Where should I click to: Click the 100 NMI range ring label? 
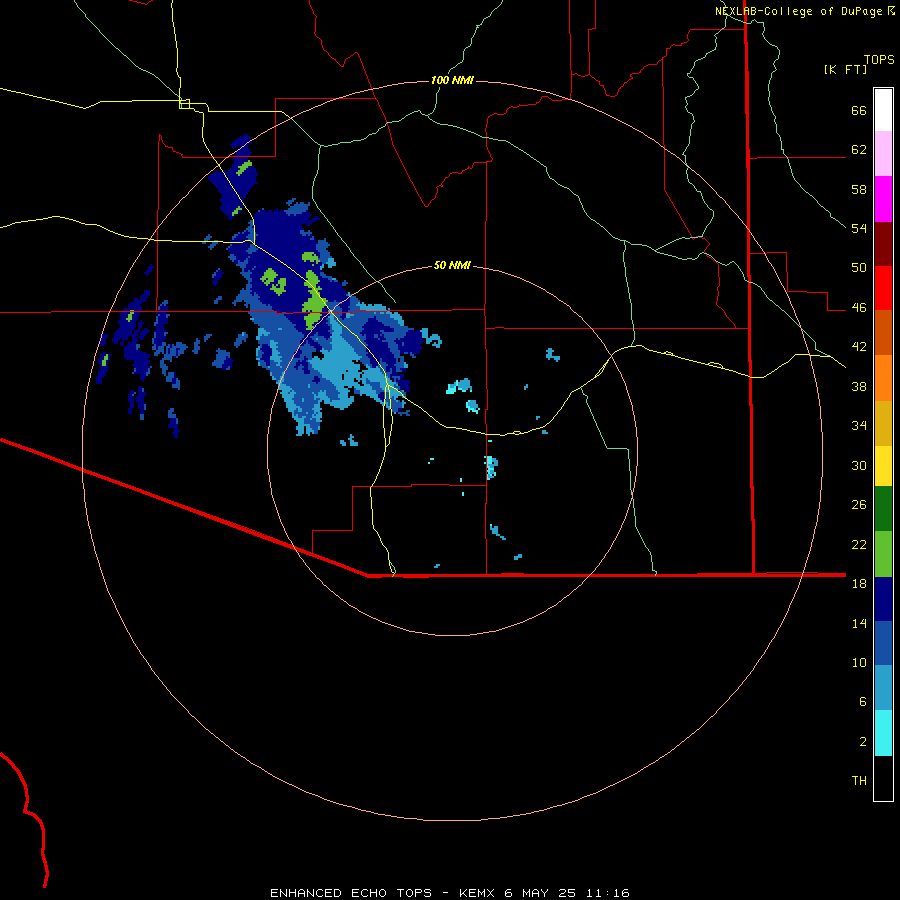(x=452, y=80)
